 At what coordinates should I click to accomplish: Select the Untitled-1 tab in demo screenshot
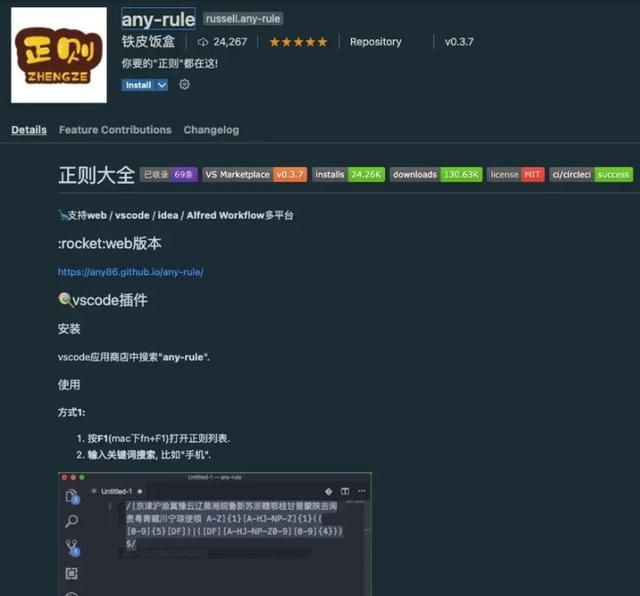[x=117, y=491]
